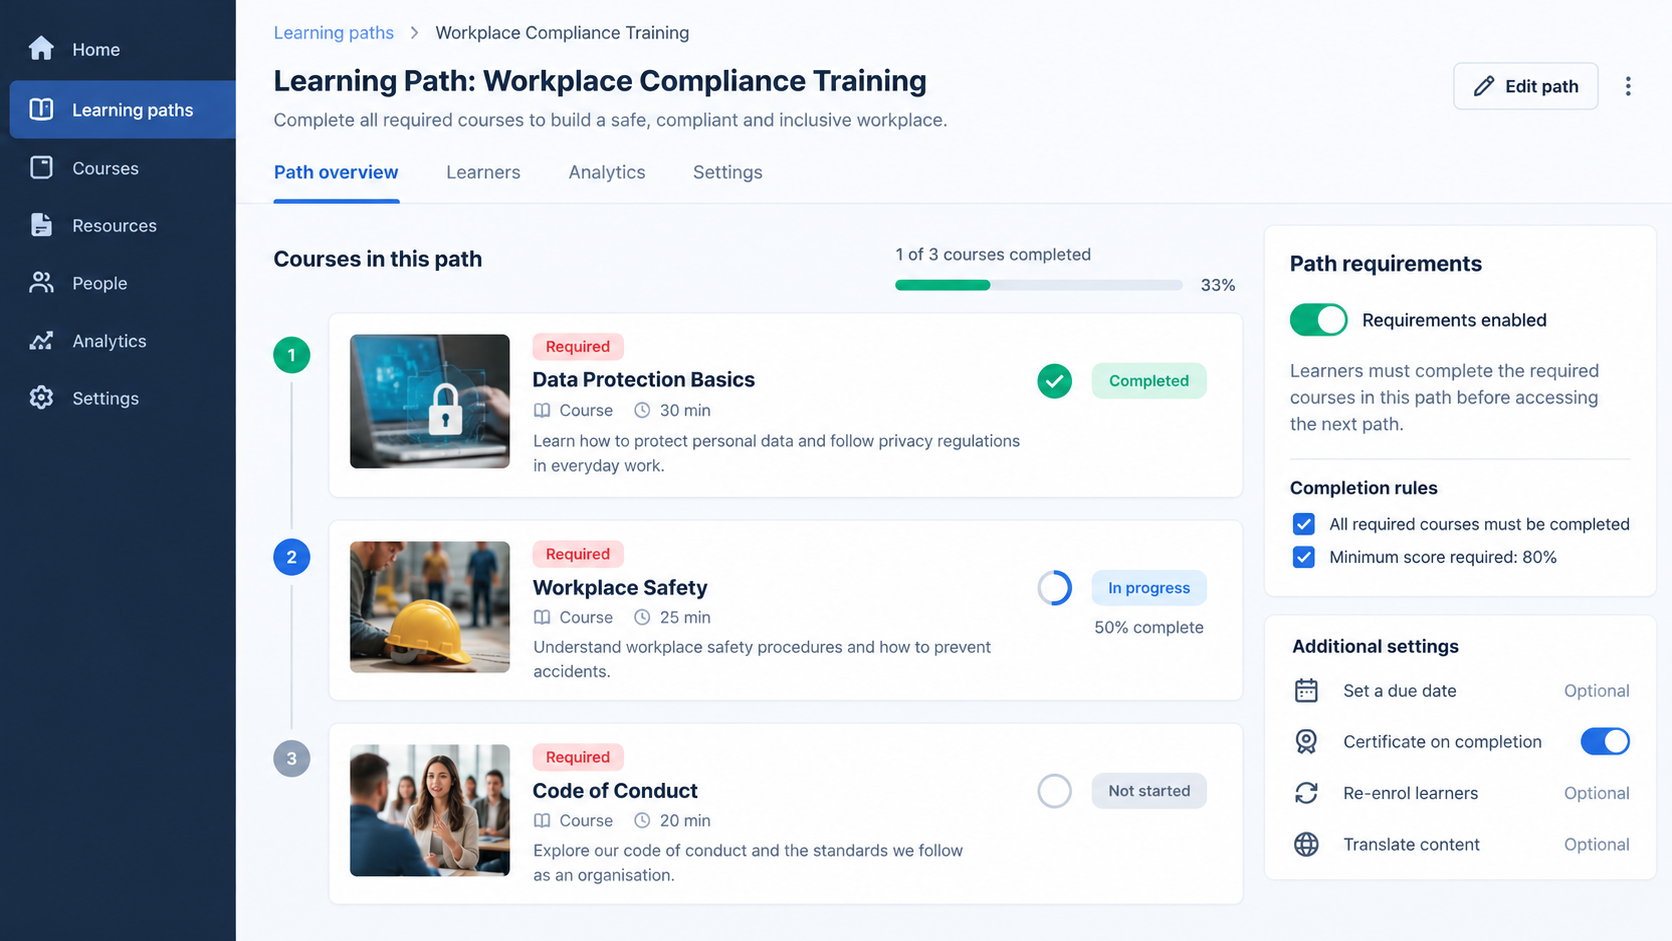Click the Translate content globe icon
Viewport: 1672px width, 941px height.
pyautogui.click(x=1306, y=844)
